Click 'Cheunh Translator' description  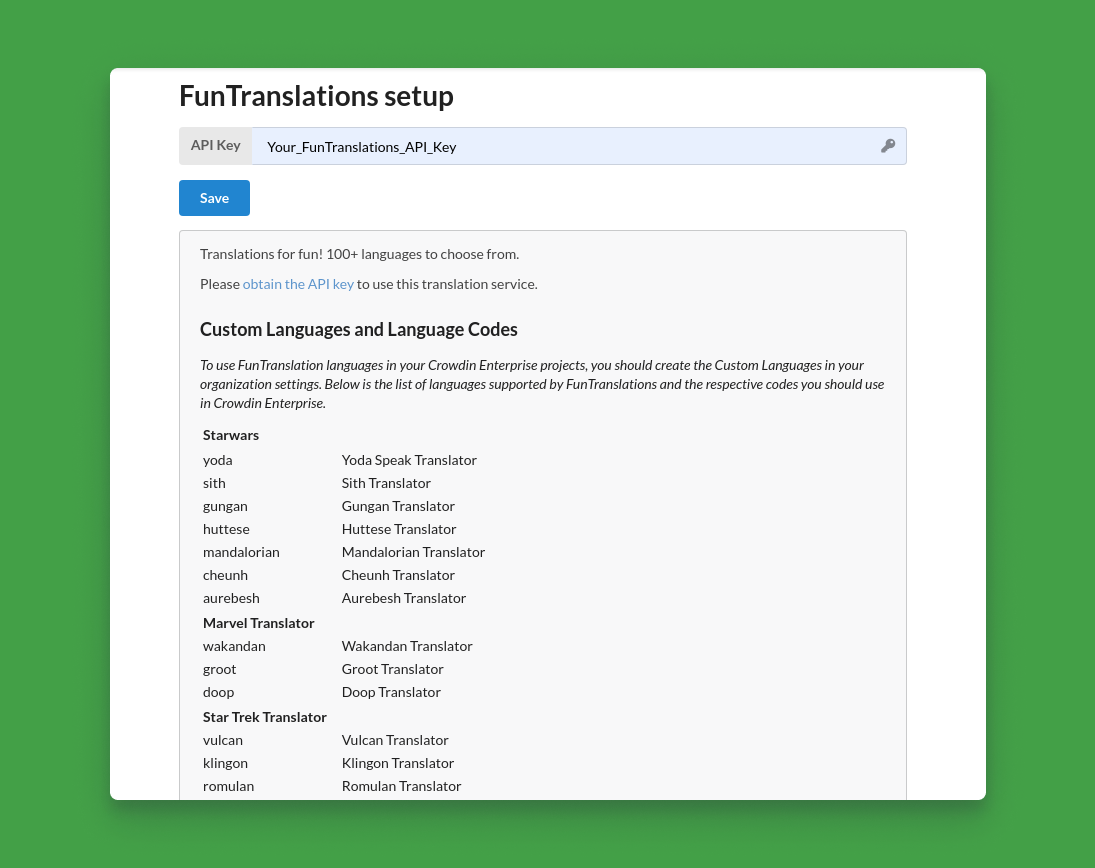click(x=398, y=575)
